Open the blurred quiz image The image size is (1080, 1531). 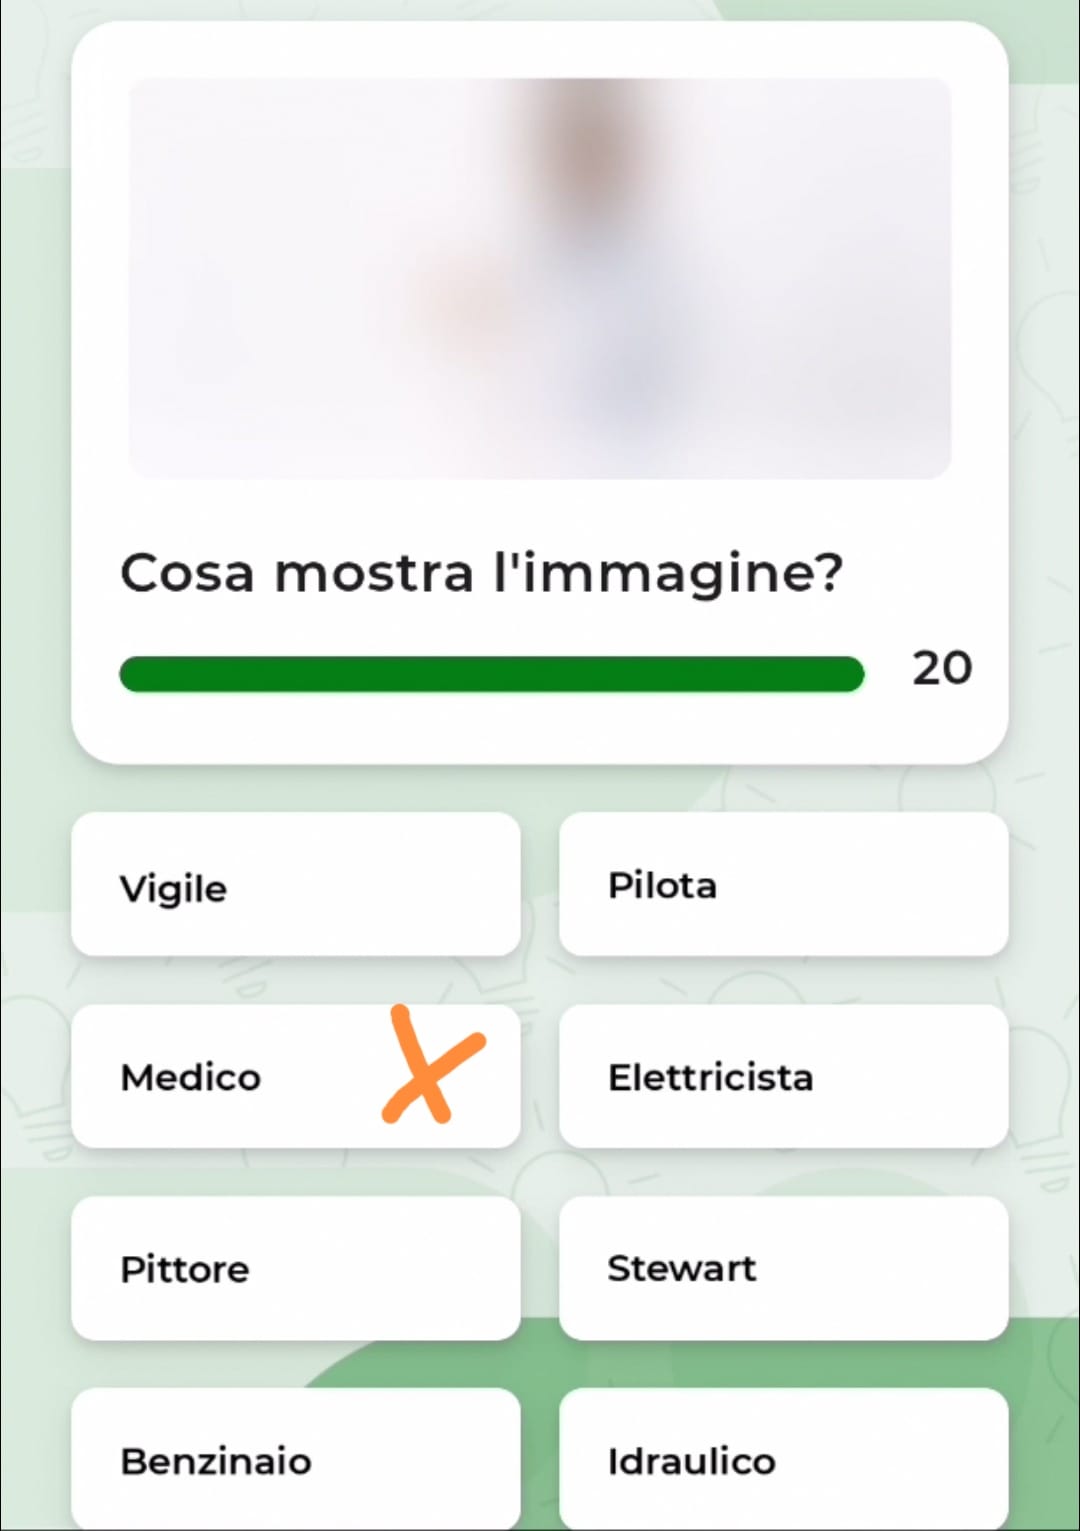point(540,278)
